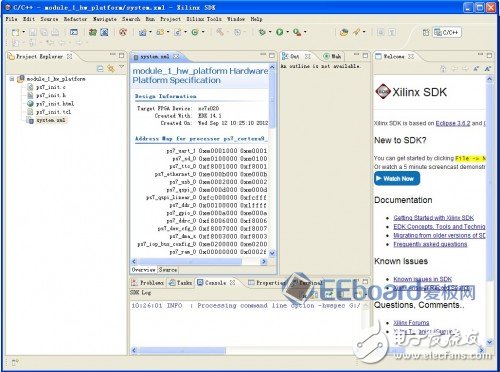
Task: Open the C/C++ perspective button
Action: click(x=447, y=32)
